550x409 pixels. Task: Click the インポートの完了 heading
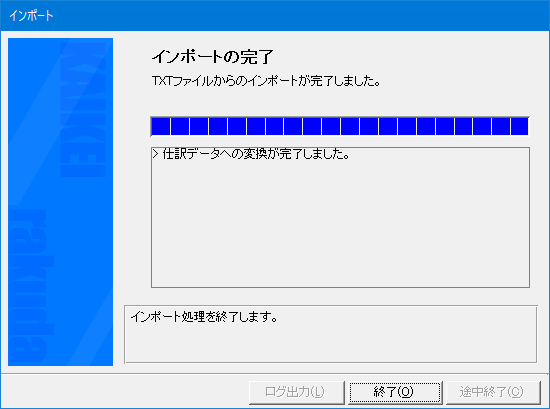coord(213,57)
